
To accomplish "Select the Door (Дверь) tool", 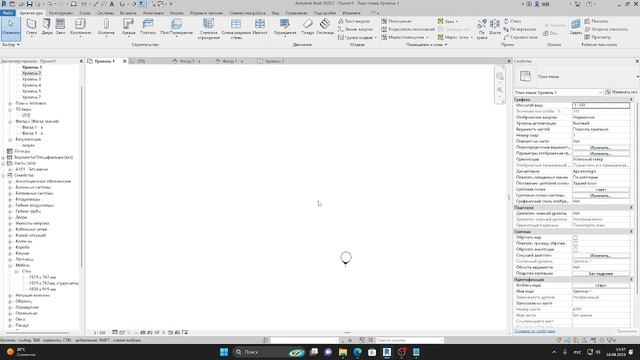I will point(47,27).
